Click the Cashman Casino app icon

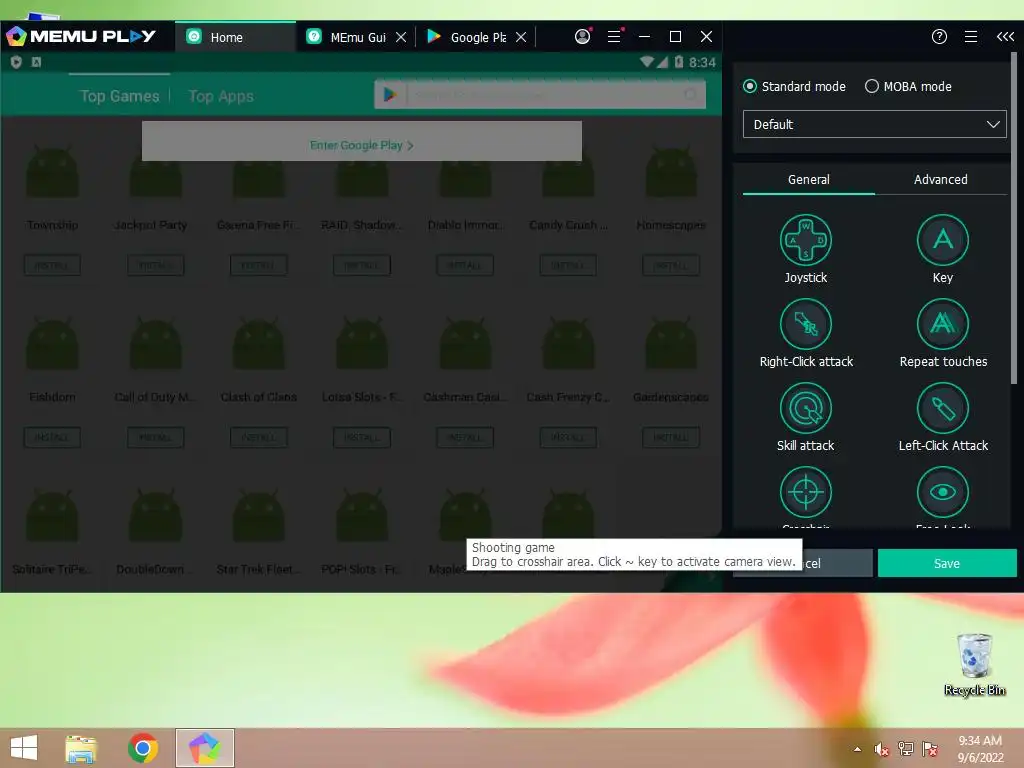point(465,344)
